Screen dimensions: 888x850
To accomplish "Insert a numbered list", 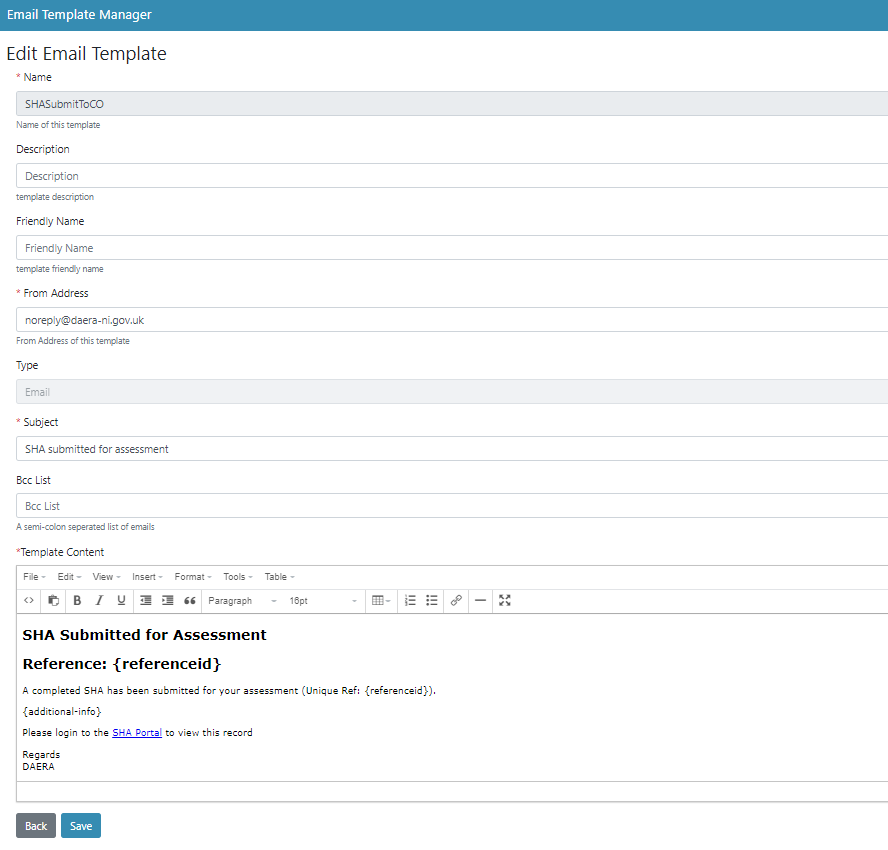I will click(x=410, y=601).
